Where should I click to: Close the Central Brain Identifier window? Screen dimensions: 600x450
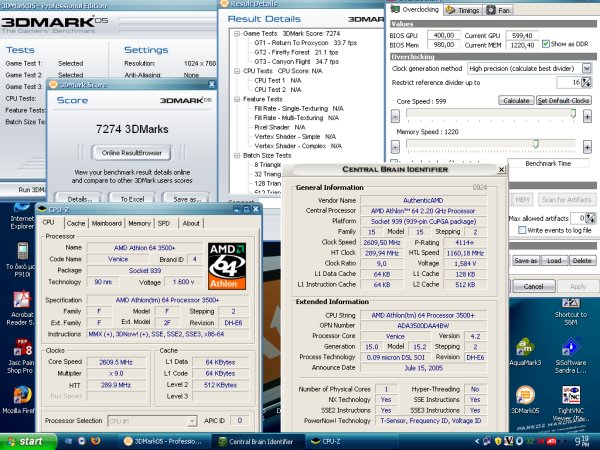click(501, 170)
